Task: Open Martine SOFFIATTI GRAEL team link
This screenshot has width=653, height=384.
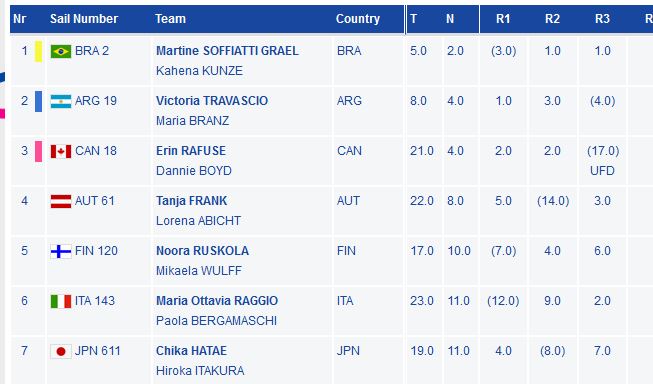Action: pyautogui.click(x=227, y=51)
